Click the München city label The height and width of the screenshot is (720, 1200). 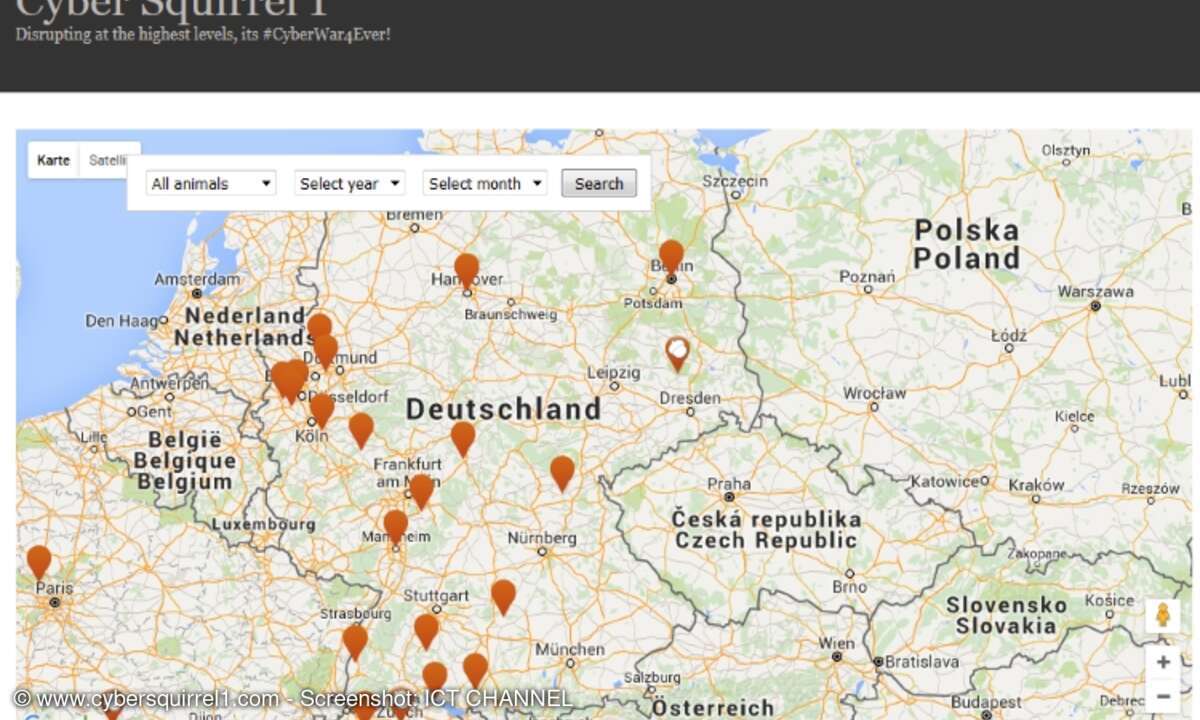(570, 650)
